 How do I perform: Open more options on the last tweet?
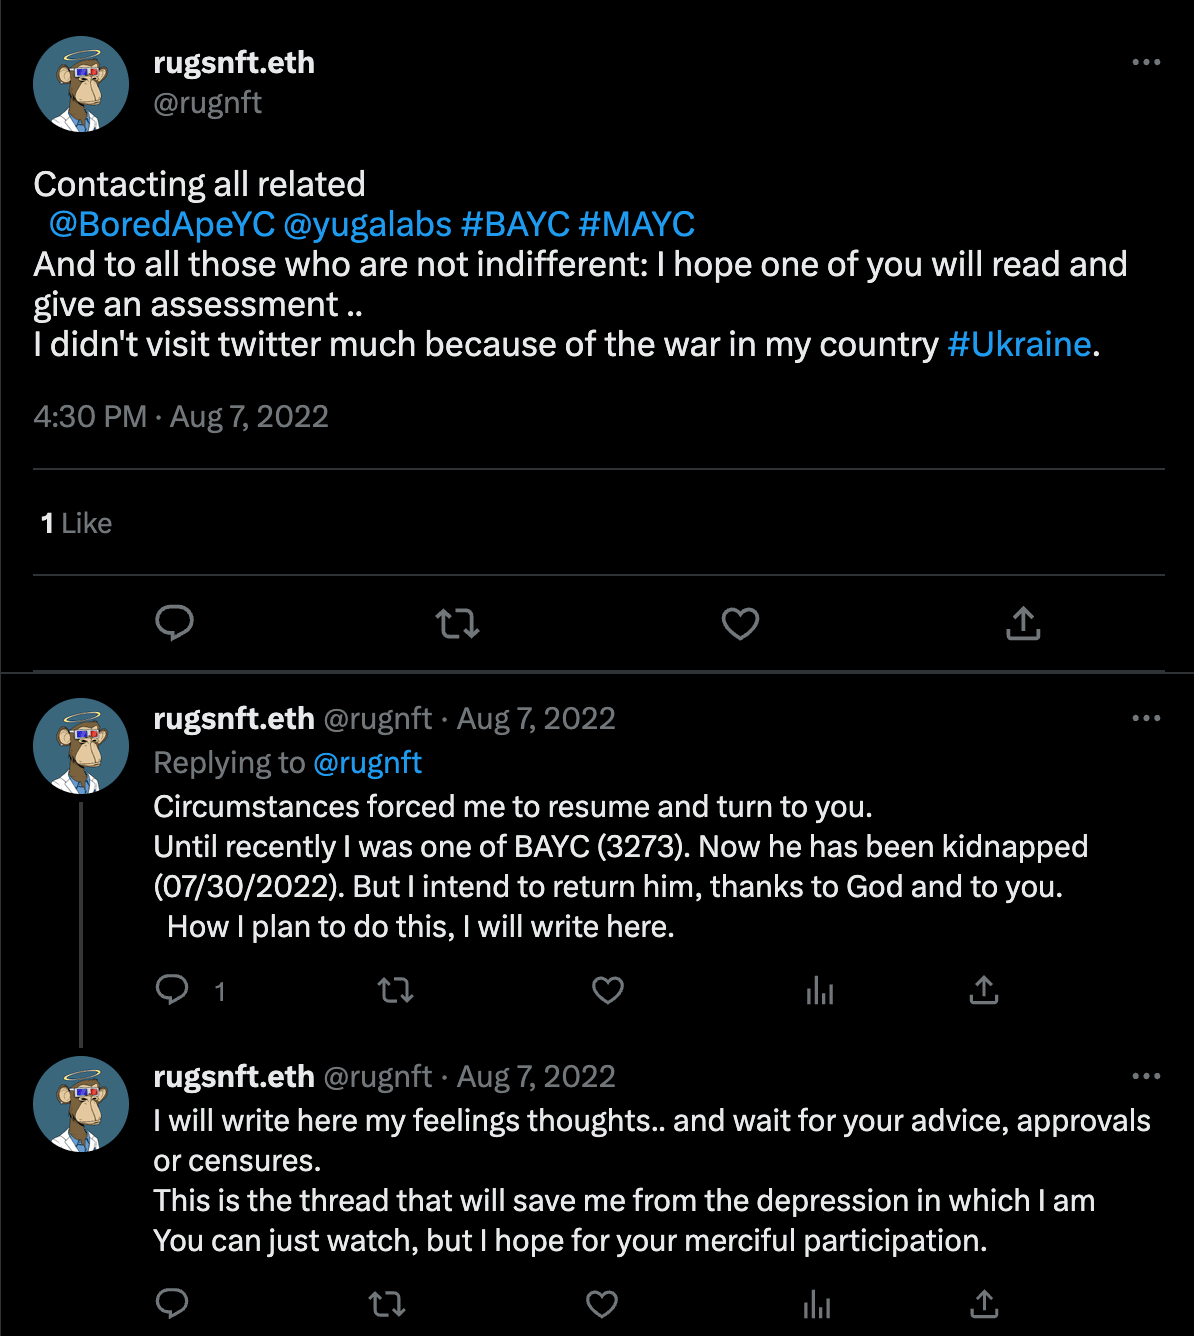pos(1146,1076)
